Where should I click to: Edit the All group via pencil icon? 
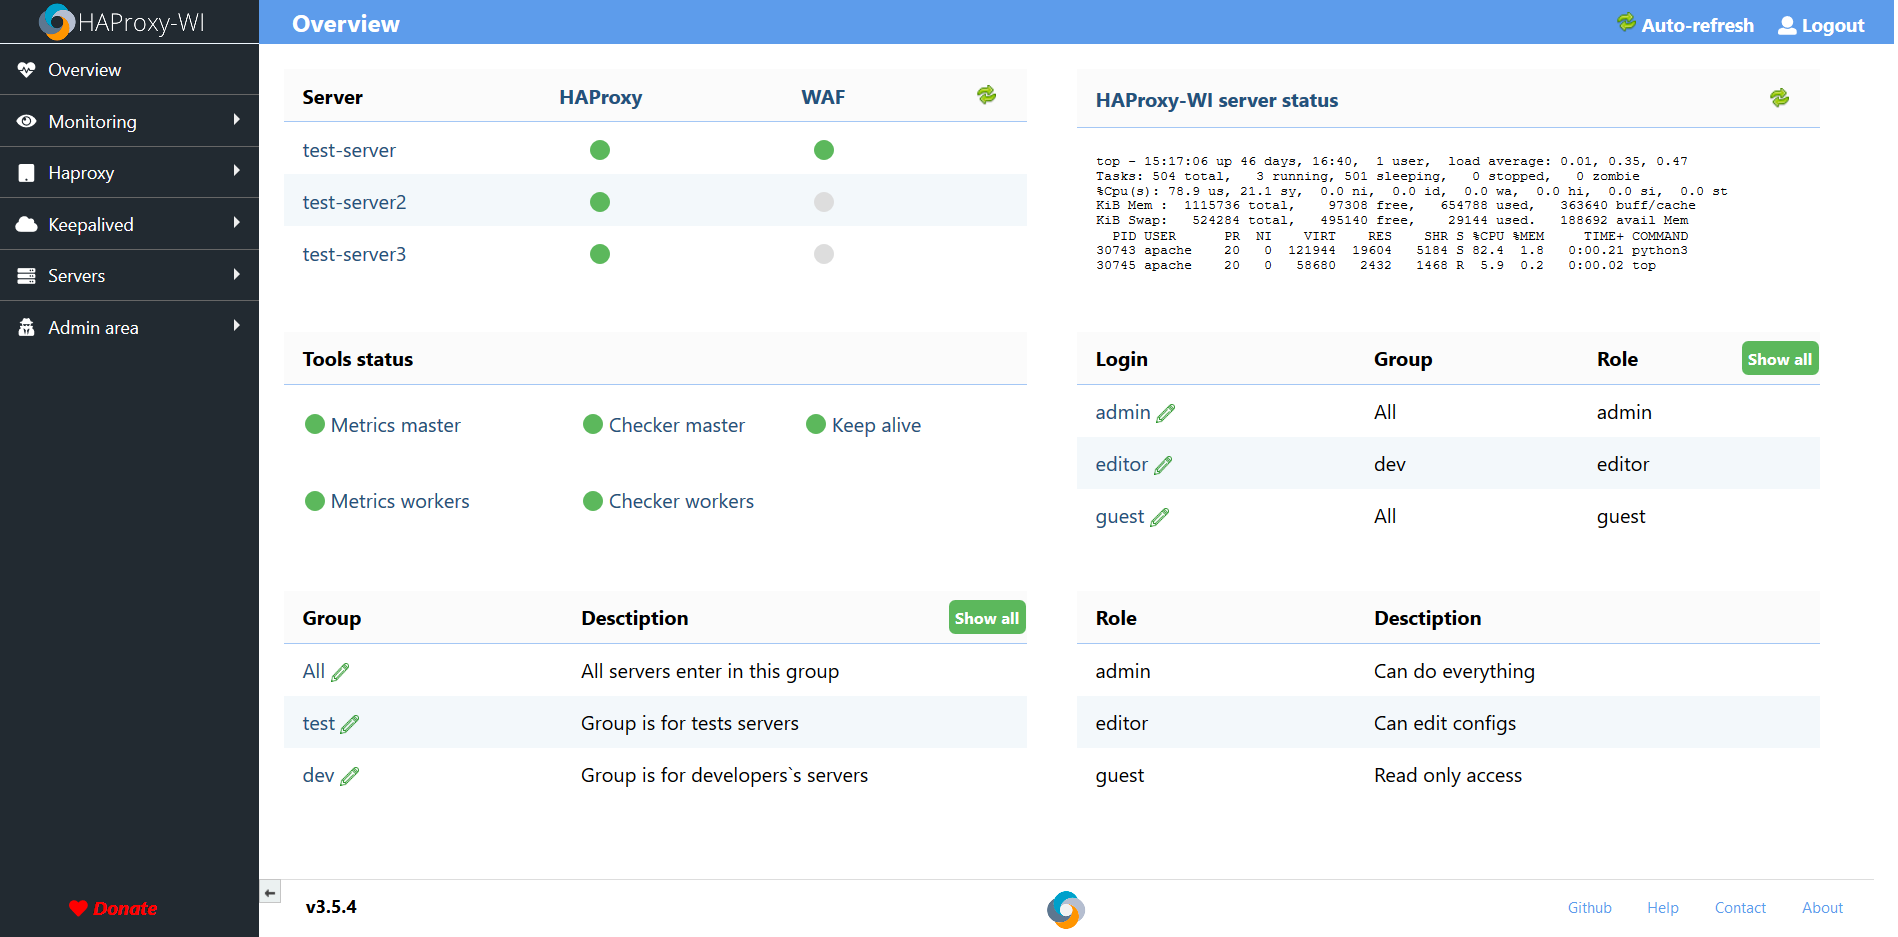[x=340, y=672]
